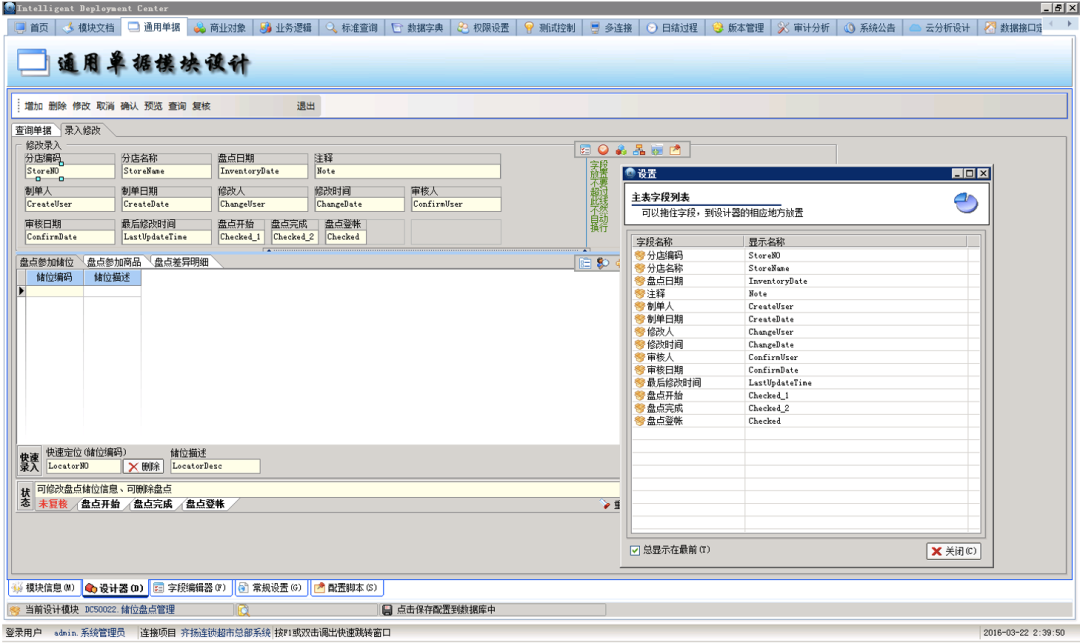
Task: Switch to the 业务逻辑 tab
Action: (x=286, y=28)
